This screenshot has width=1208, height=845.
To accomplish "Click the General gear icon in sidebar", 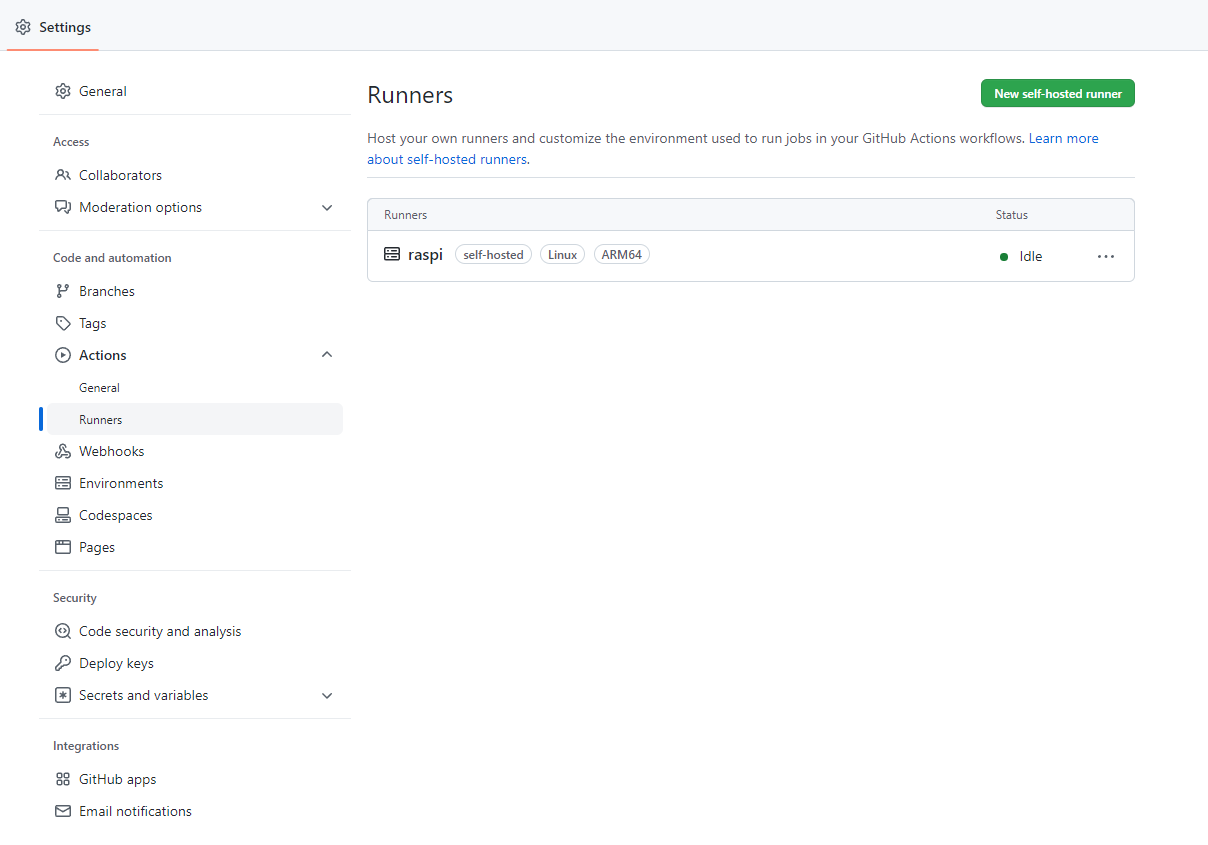I will pyautogui.click(x=63, y=91).
